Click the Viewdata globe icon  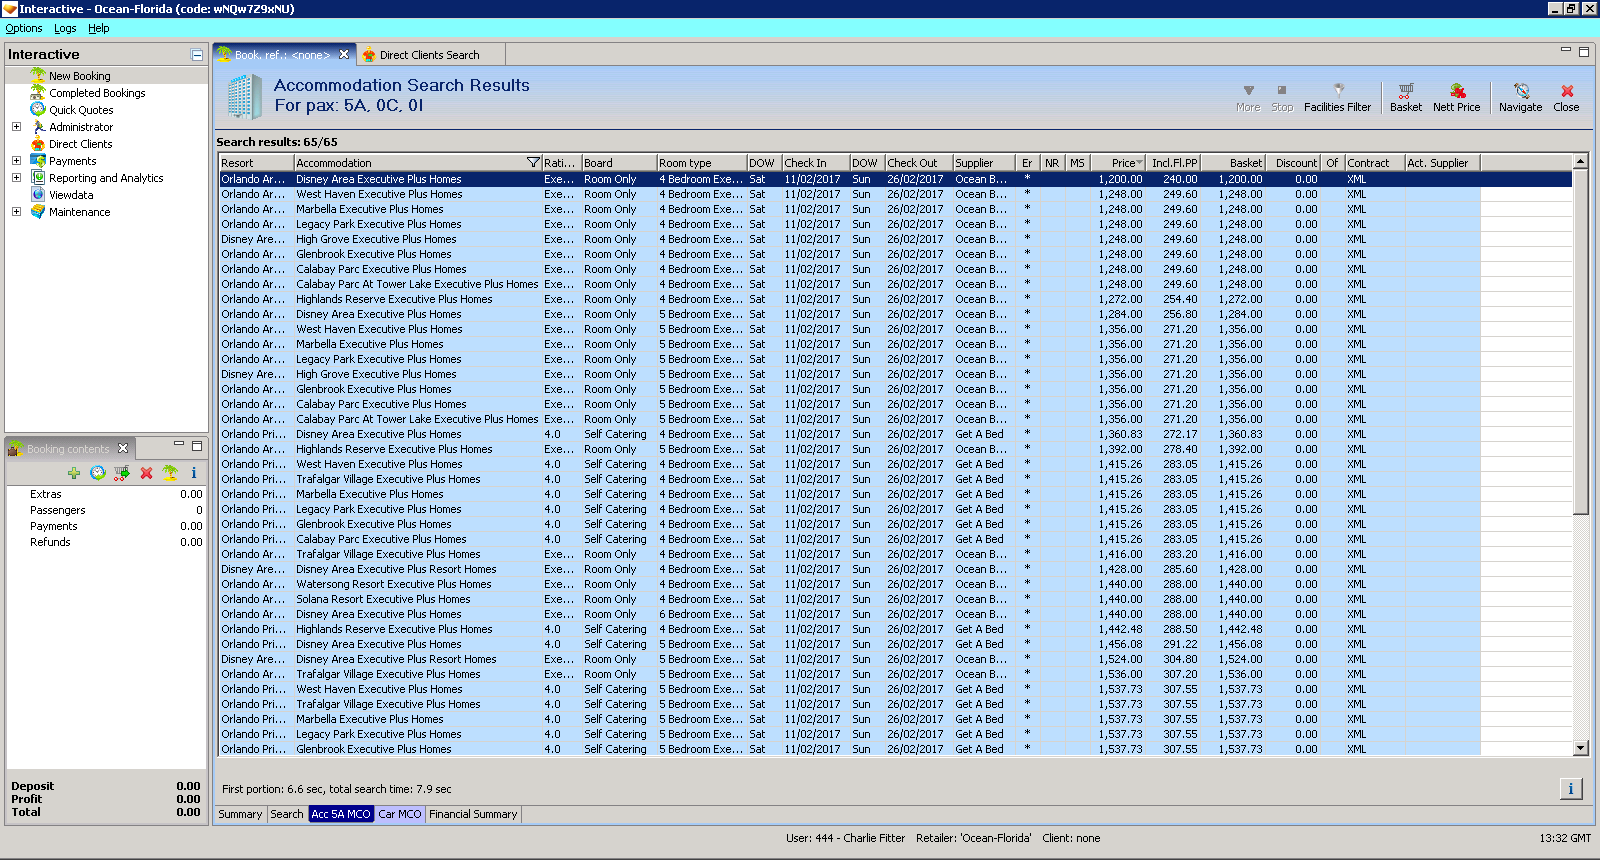point(38,194)
